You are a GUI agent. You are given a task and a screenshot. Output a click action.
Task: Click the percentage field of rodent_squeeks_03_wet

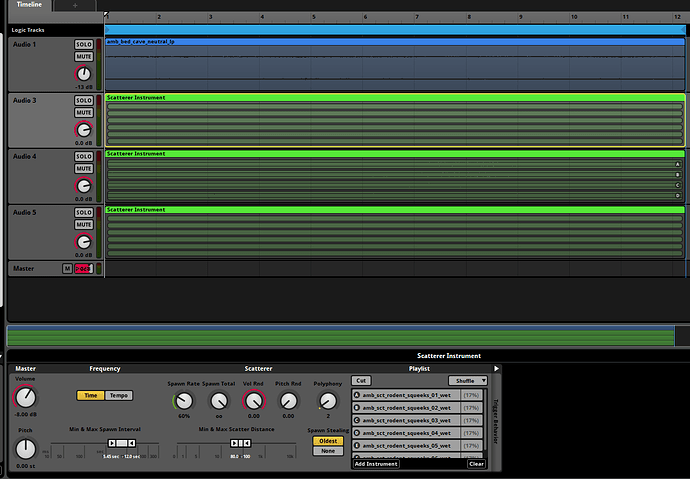(471, 420)
